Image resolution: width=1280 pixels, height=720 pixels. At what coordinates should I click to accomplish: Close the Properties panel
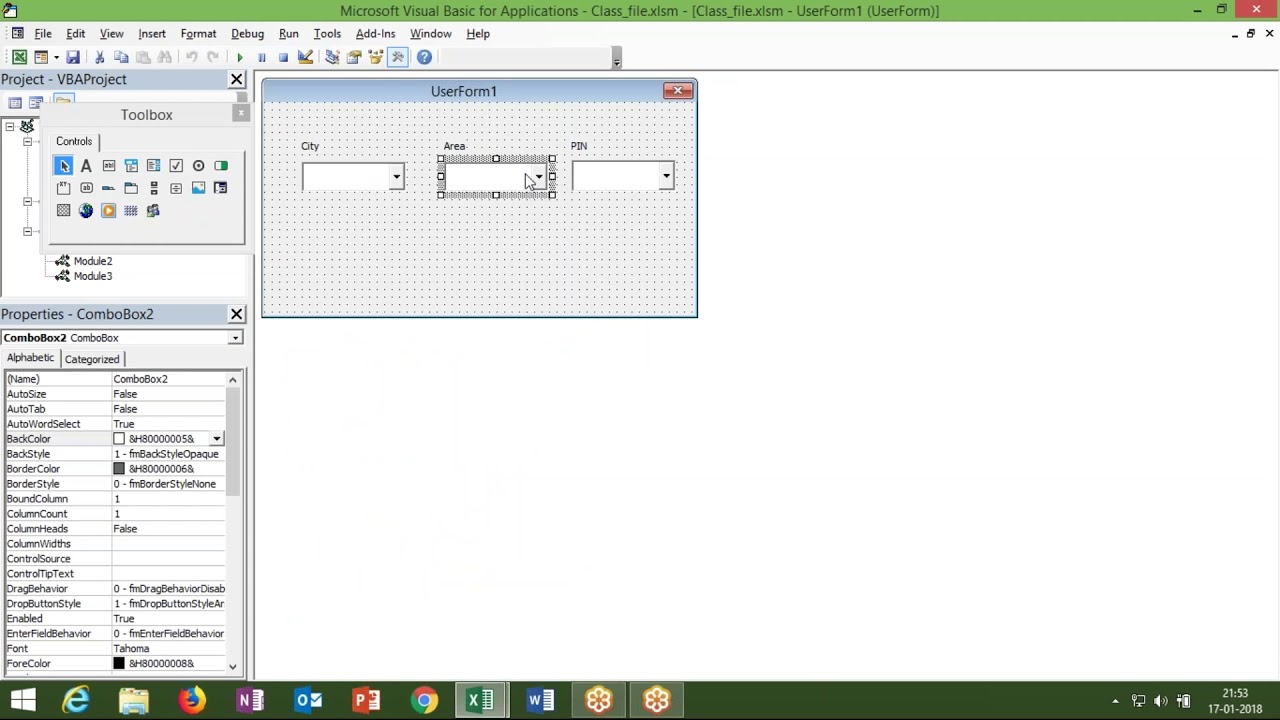pos(237,314)
